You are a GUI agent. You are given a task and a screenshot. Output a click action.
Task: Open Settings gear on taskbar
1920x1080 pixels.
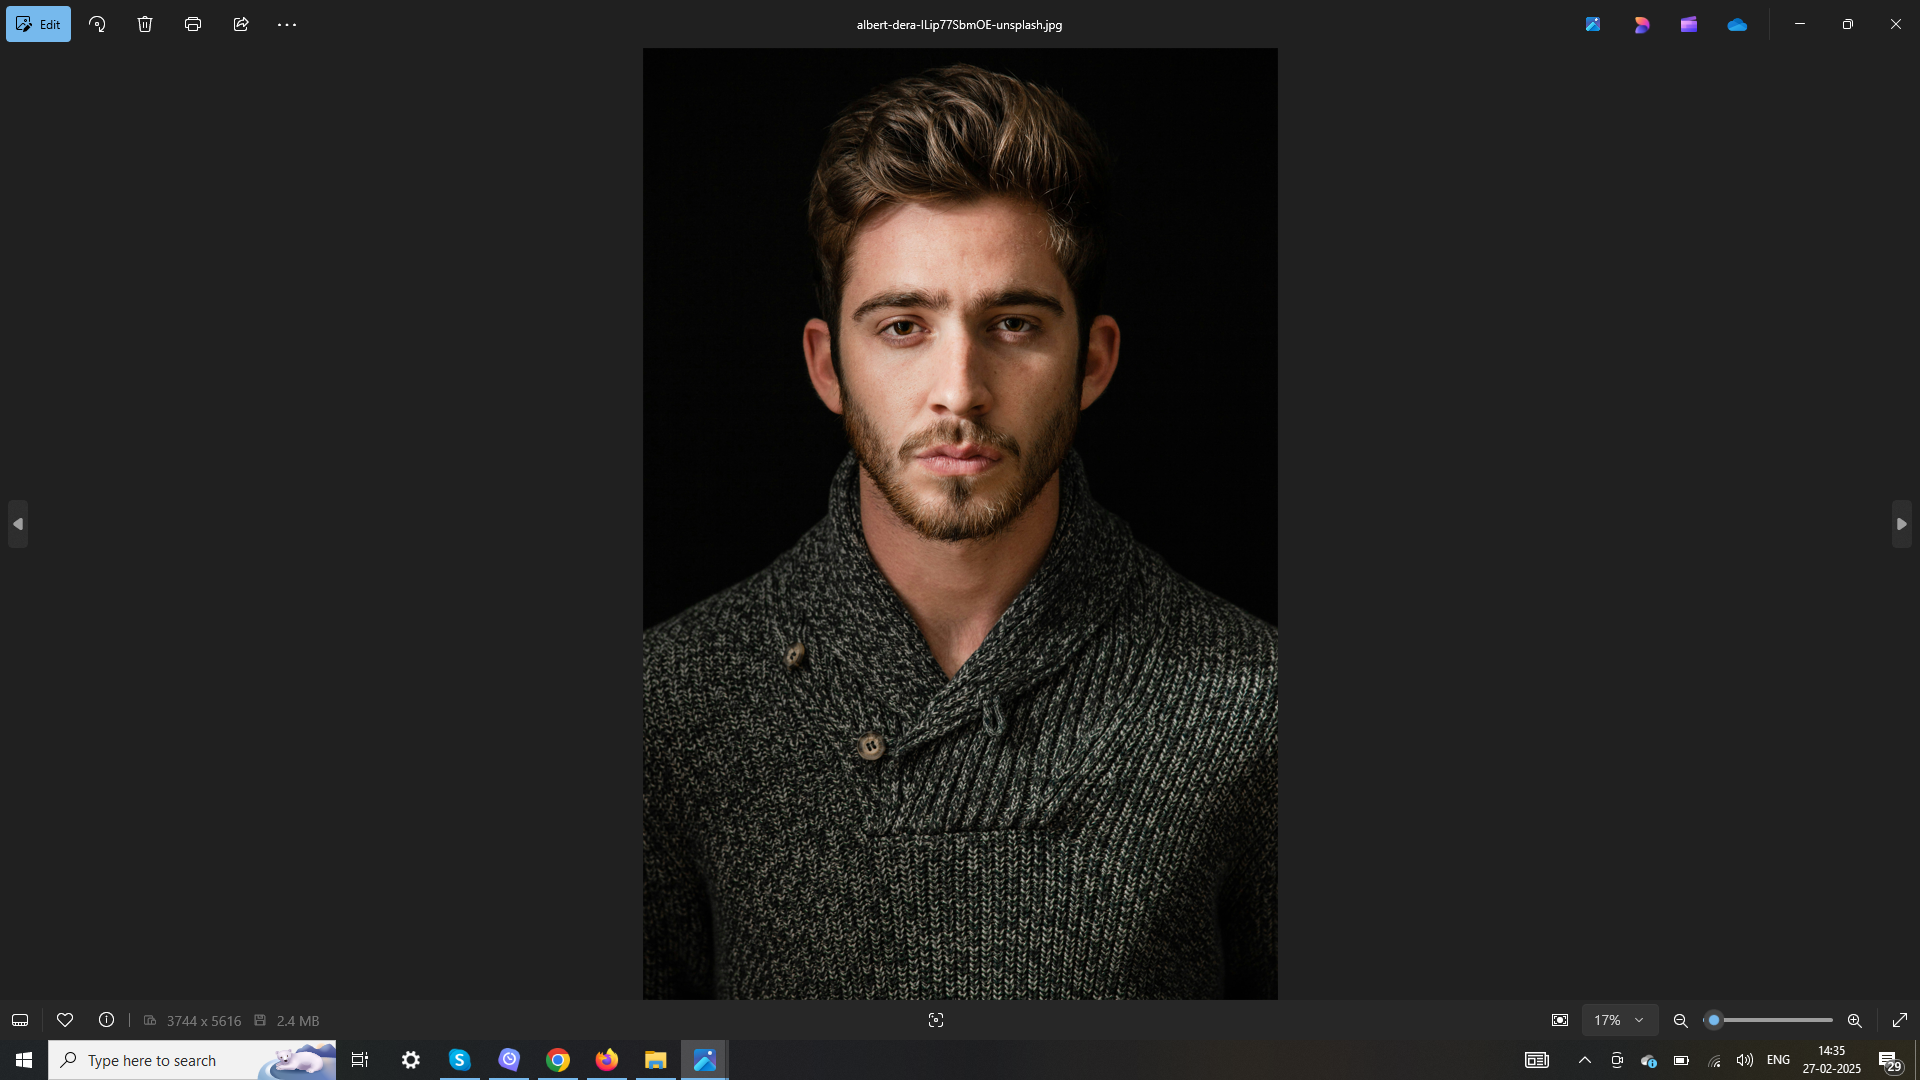coord(410,1060)
